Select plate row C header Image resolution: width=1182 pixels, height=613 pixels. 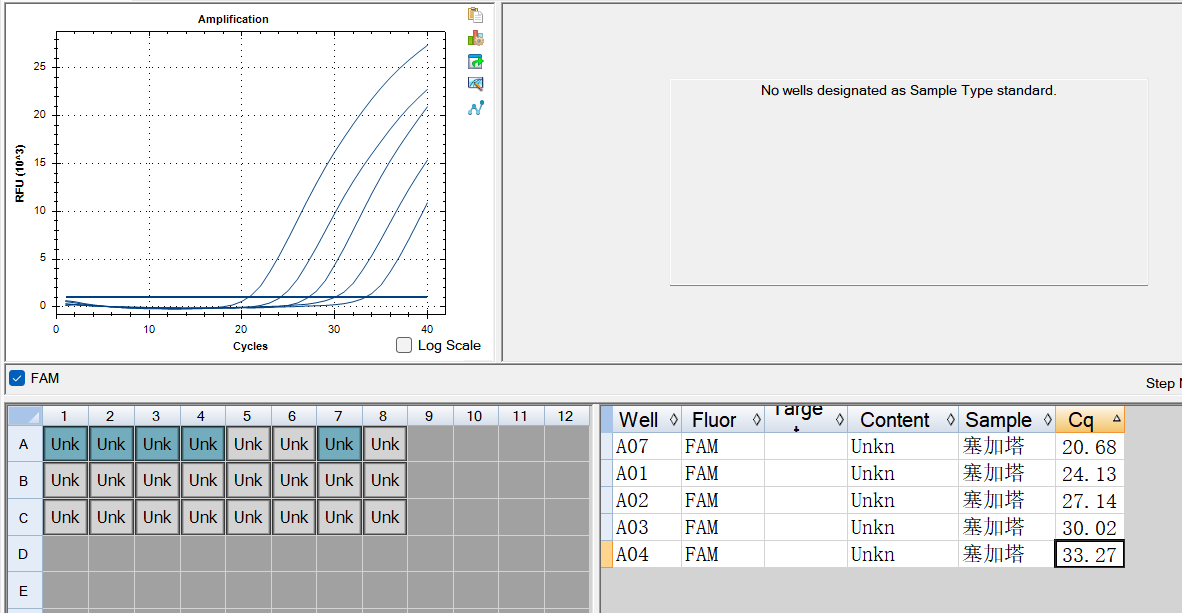click(24, 518)
